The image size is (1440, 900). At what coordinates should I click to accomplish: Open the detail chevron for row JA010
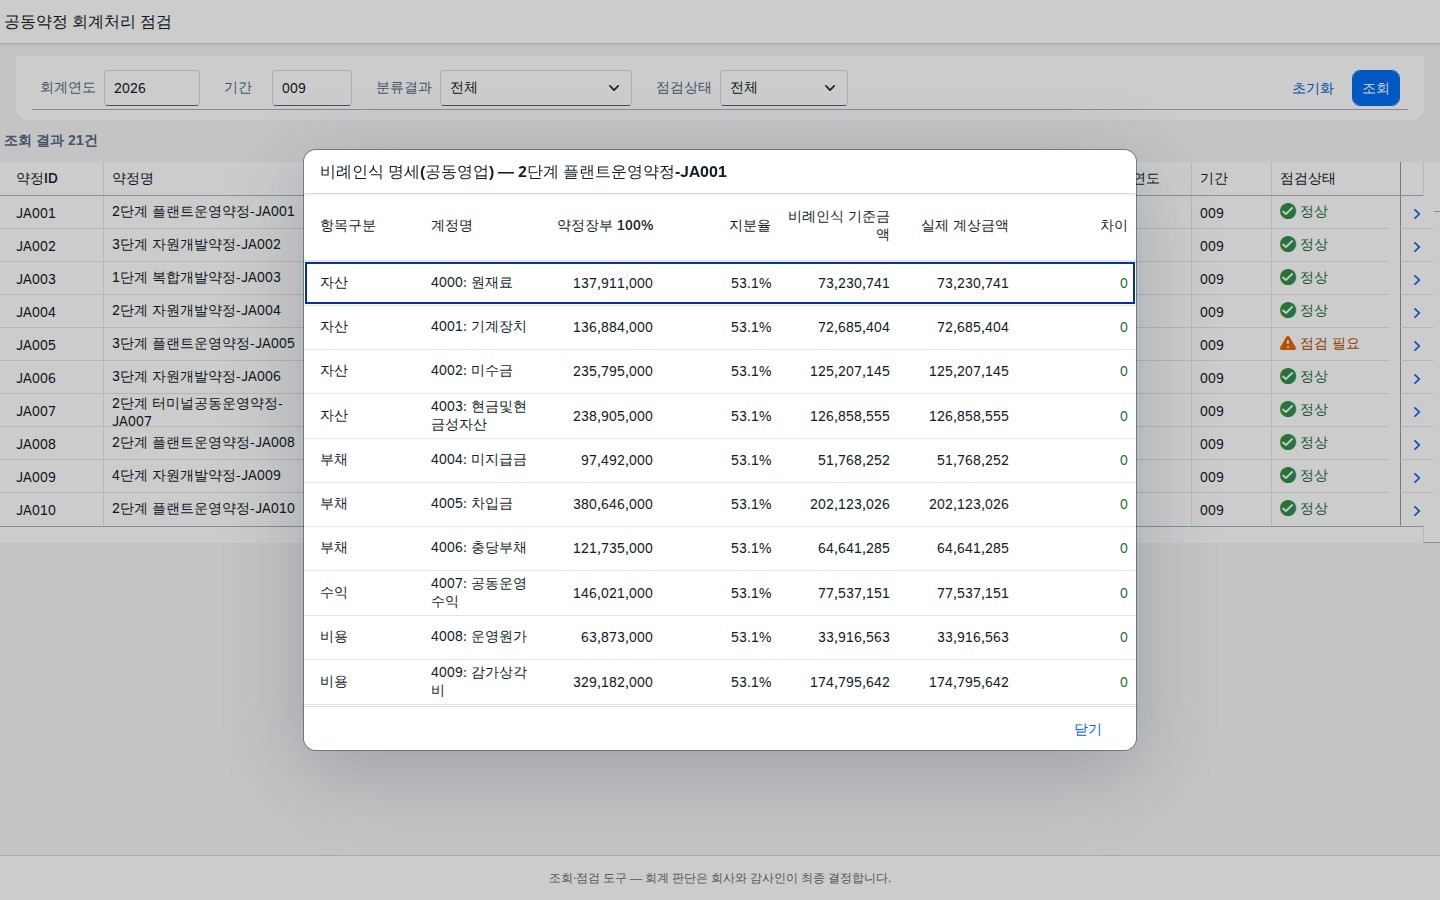click(1416, 511)
